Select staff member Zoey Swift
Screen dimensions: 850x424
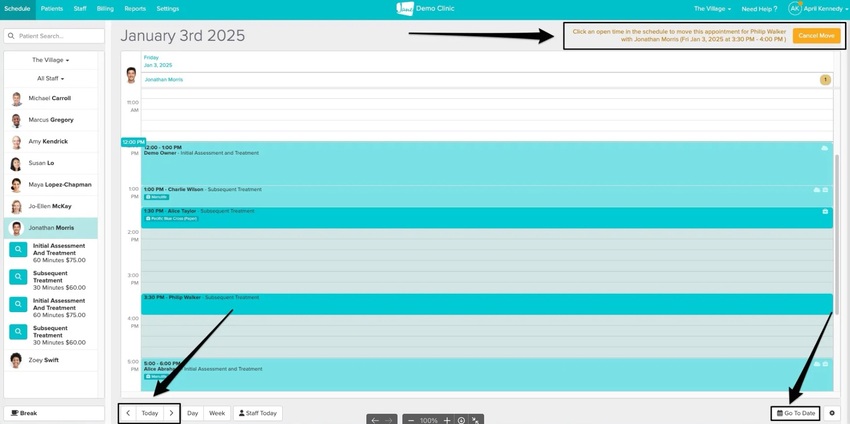50,360
